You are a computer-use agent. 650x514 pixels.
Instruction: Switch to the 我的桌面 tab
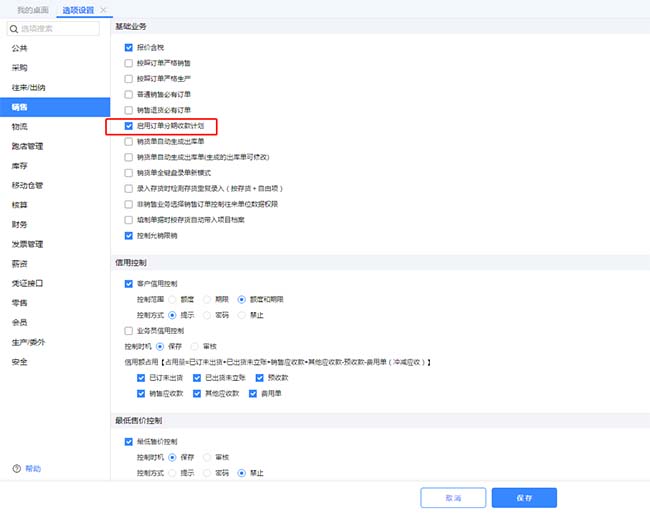(32, 9)
